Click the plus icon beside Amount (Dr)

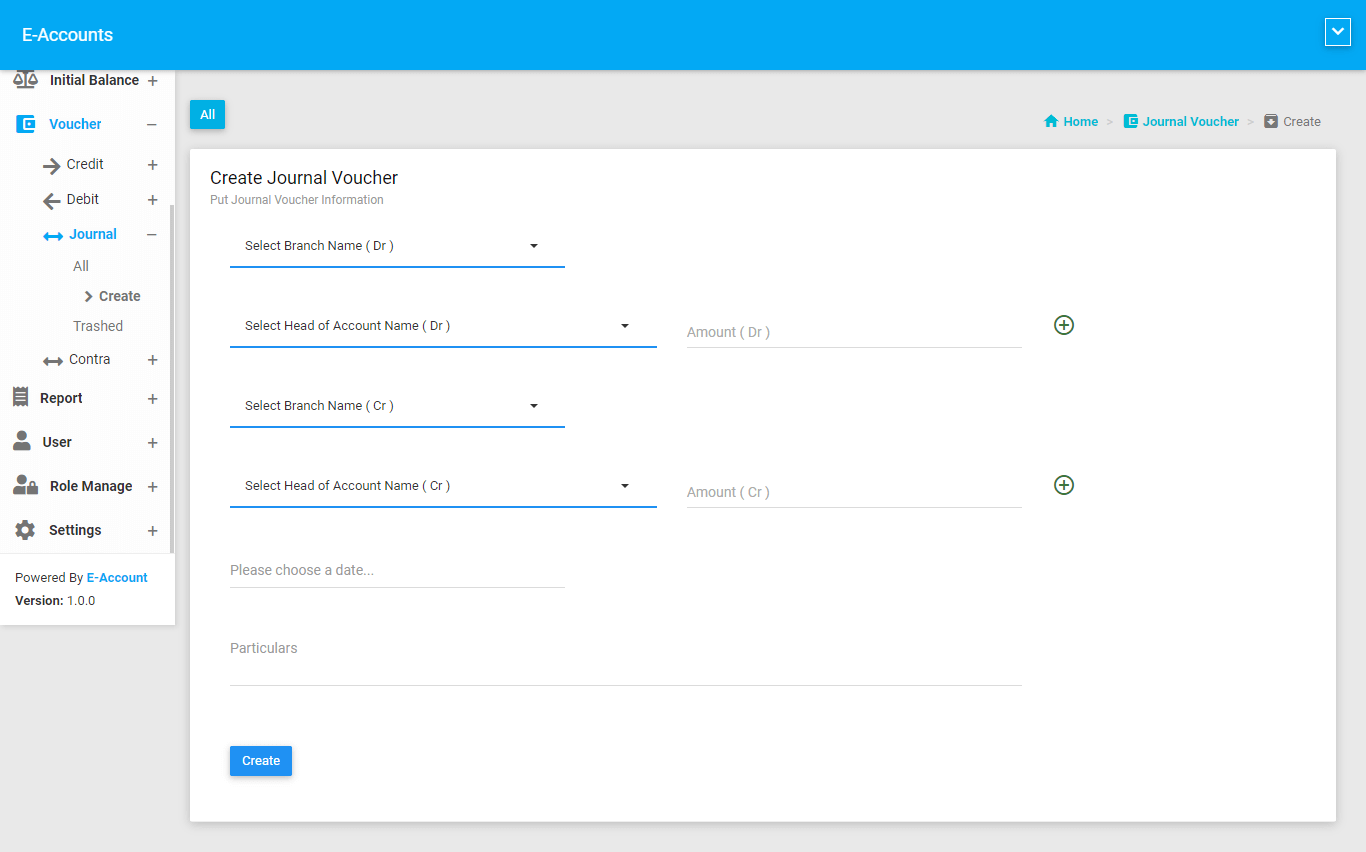coord(1064,325)
